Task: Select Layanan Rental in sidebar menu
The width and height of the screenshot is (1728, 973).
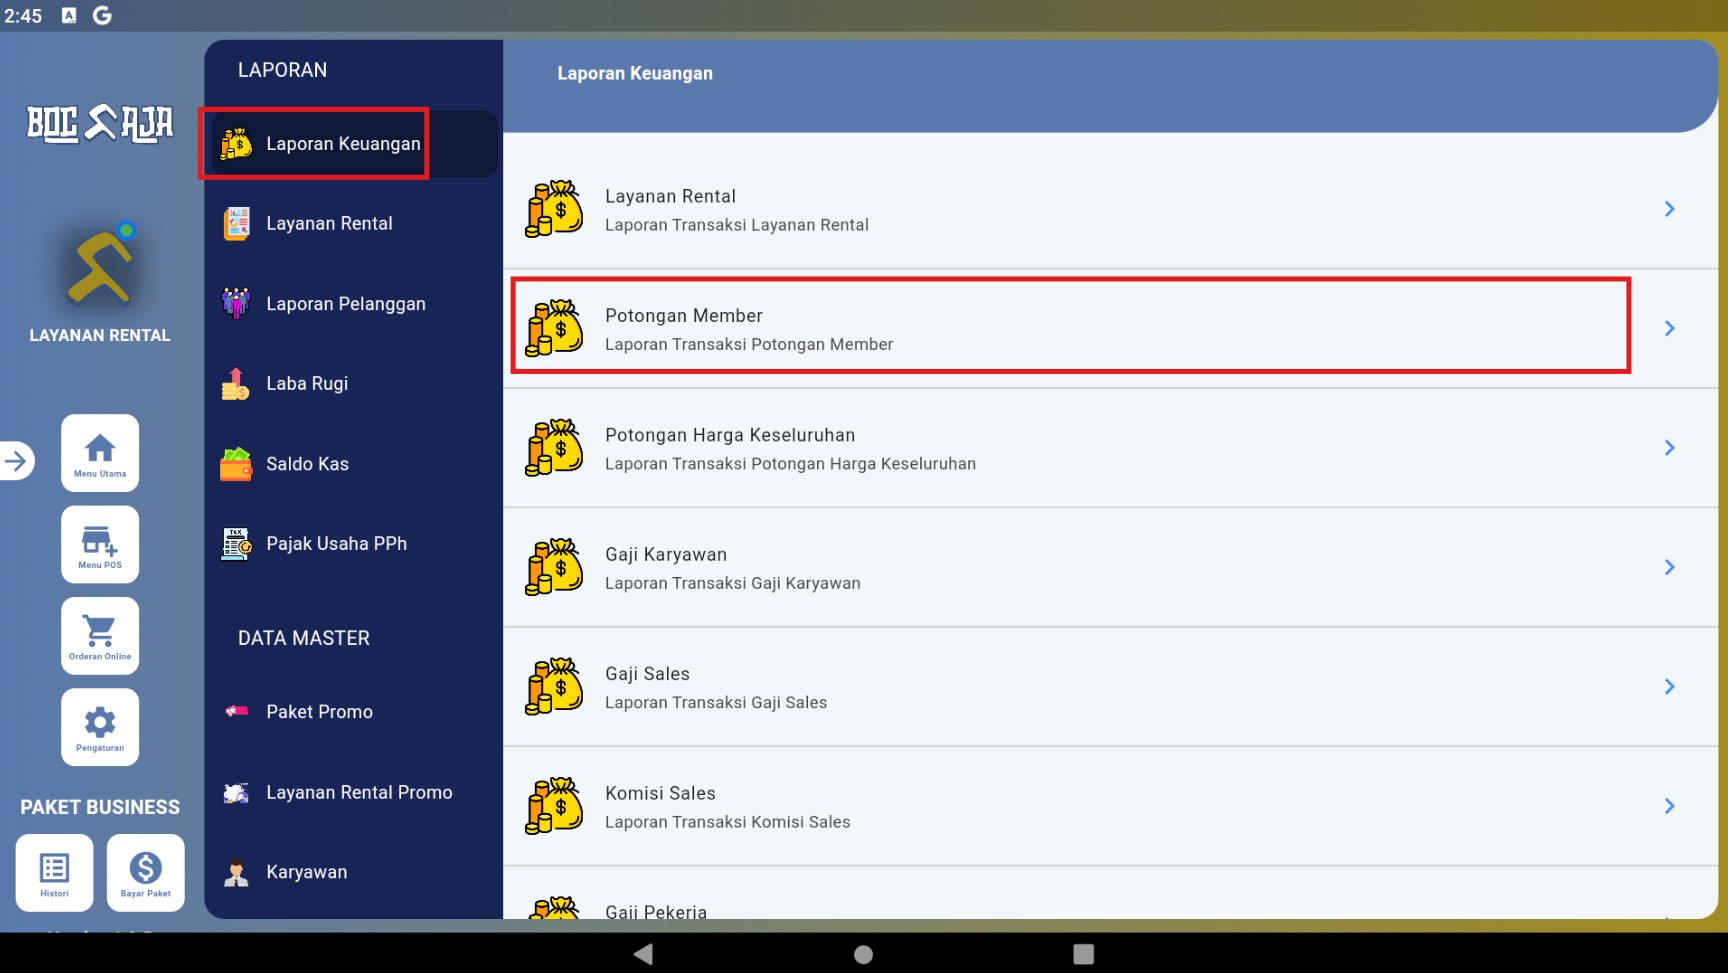Action: (x=351, y=224)
